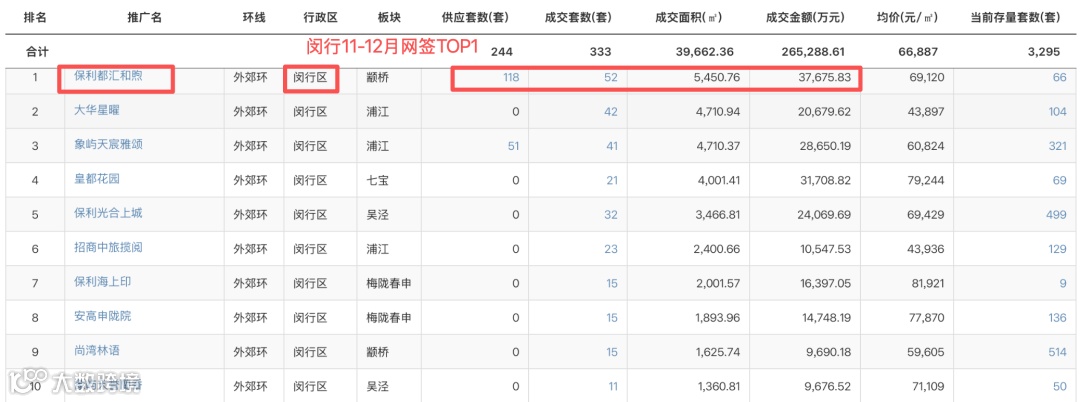Screen dimensions: 1080x402
Task: Click the 排名 column header
Action: point(35,17)
